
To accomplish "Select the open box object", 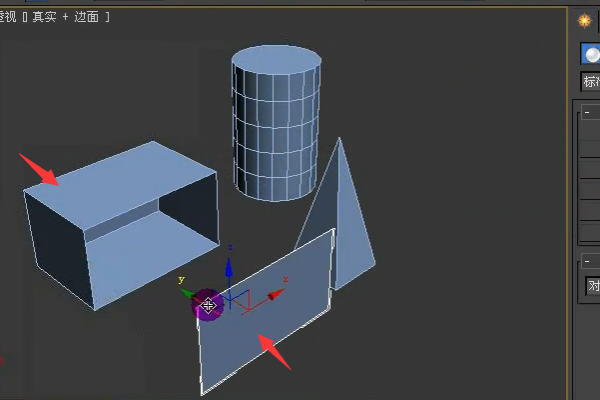I will [x=121, y=225].
